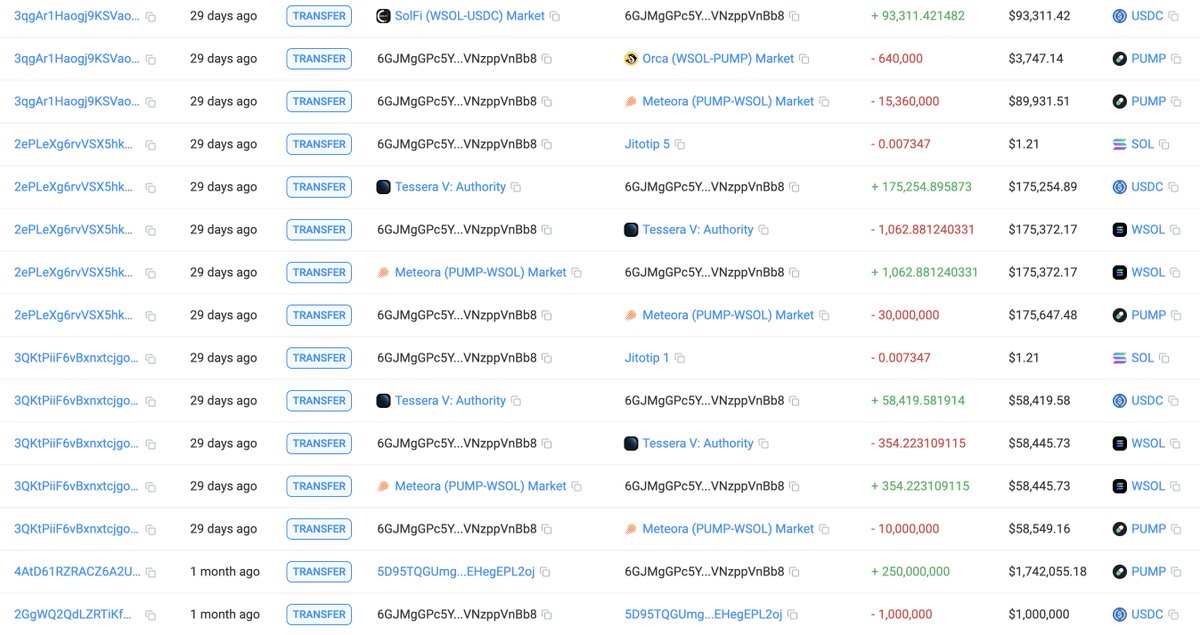Viewport: 1200px width, 635px height.
Task: Open the 5D95TQGUmg recipient in -1,000,000 row
Action: pyautogui.click(x=704, y=615)
